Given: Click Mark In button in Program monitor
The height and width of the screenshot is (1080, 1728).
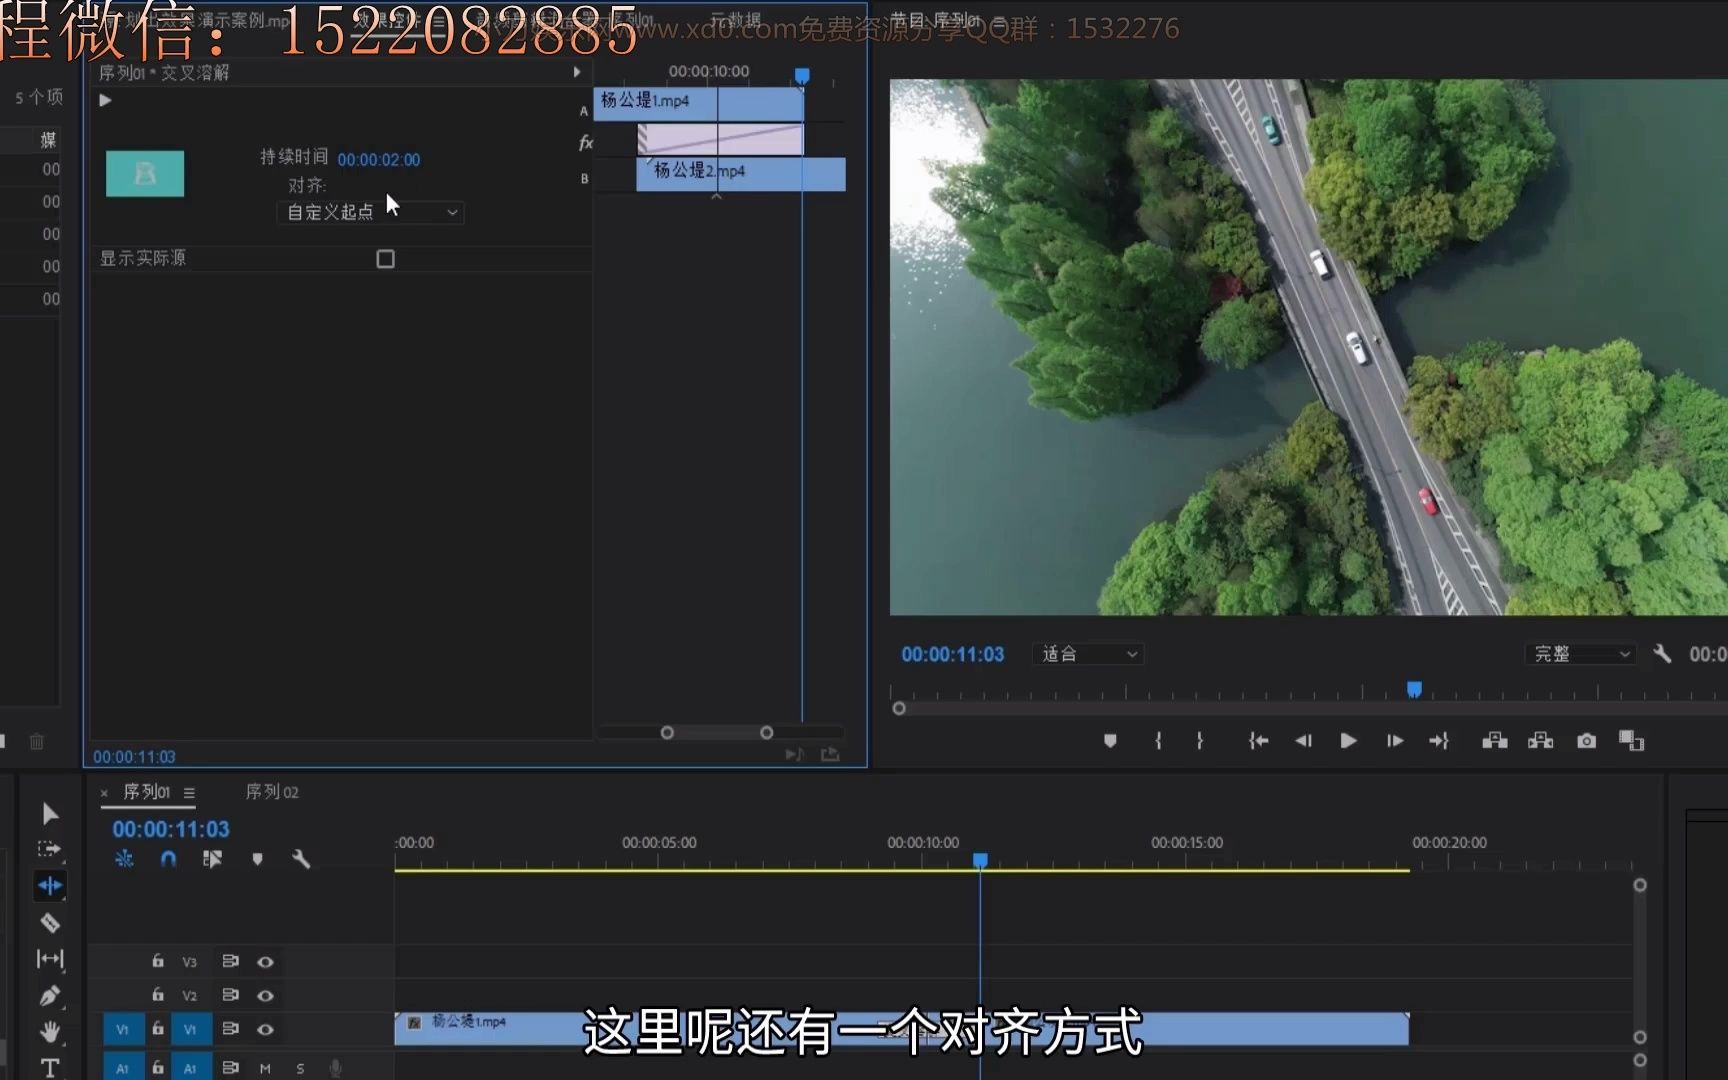Looking at the screenshot, I should (1158, 740).
